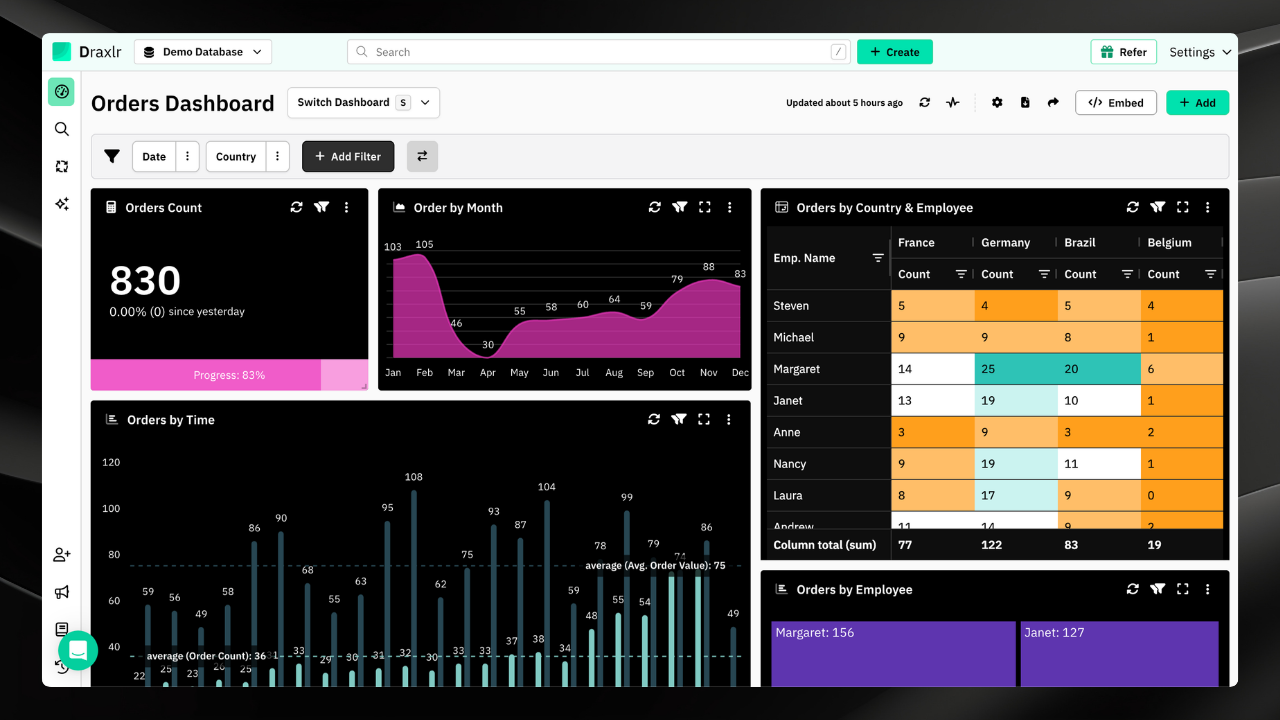
Task: Click the sparkles AI icon in sidebar
Action: pyautogui.click(x=61, y=203)
